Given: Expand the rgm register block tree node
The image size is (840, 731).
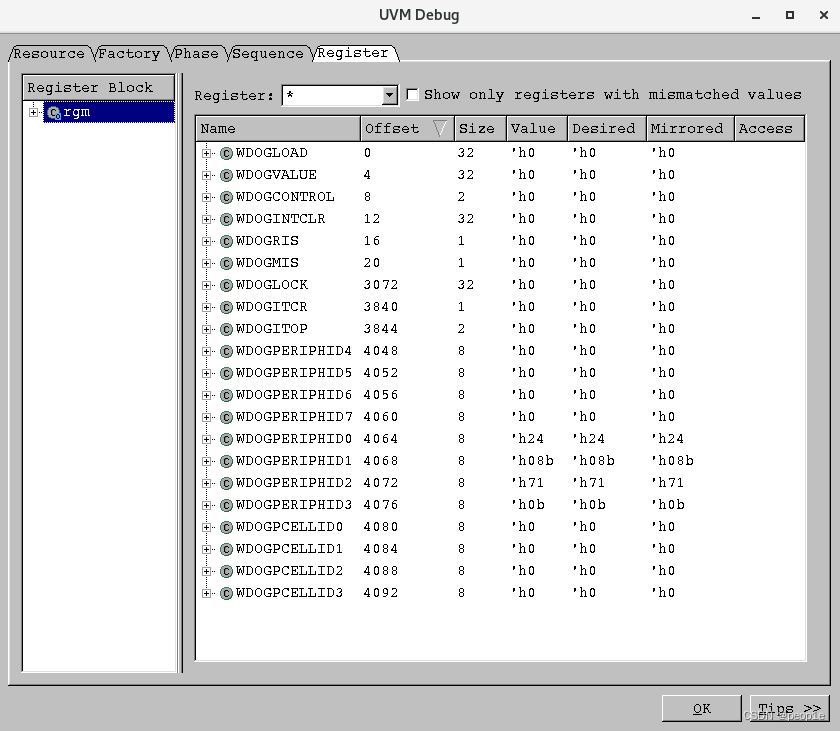Looking at the screenshot, I should [x=33, y=112].
